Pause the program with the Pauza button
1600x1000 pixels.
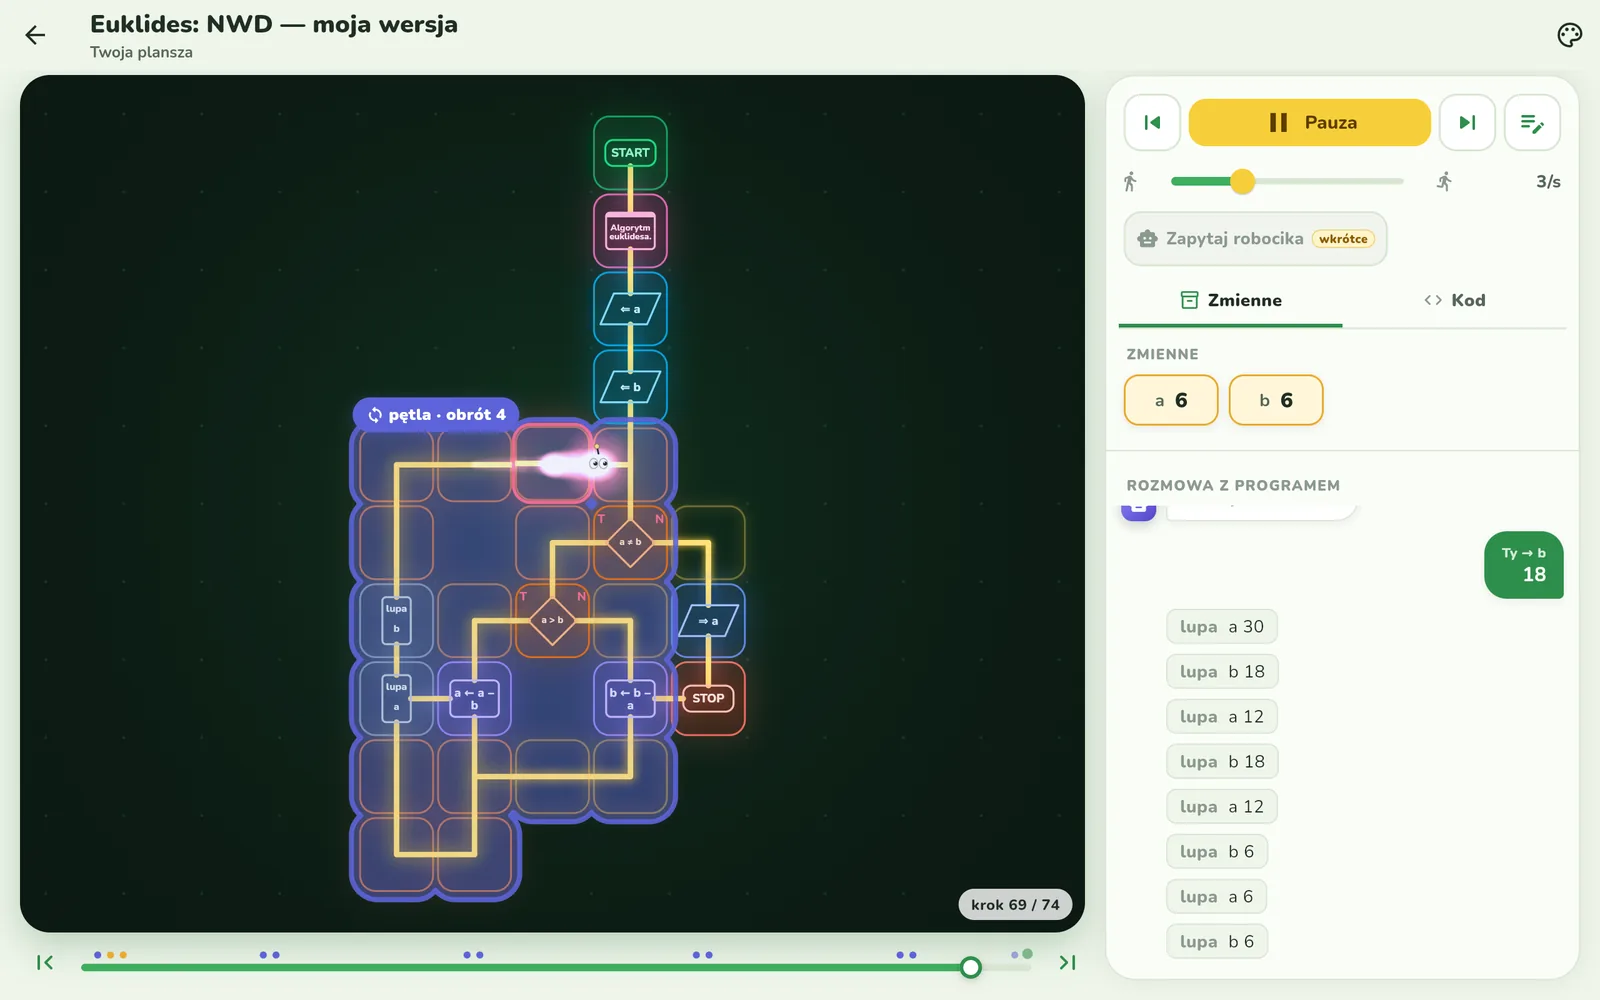coord(1309,123)
